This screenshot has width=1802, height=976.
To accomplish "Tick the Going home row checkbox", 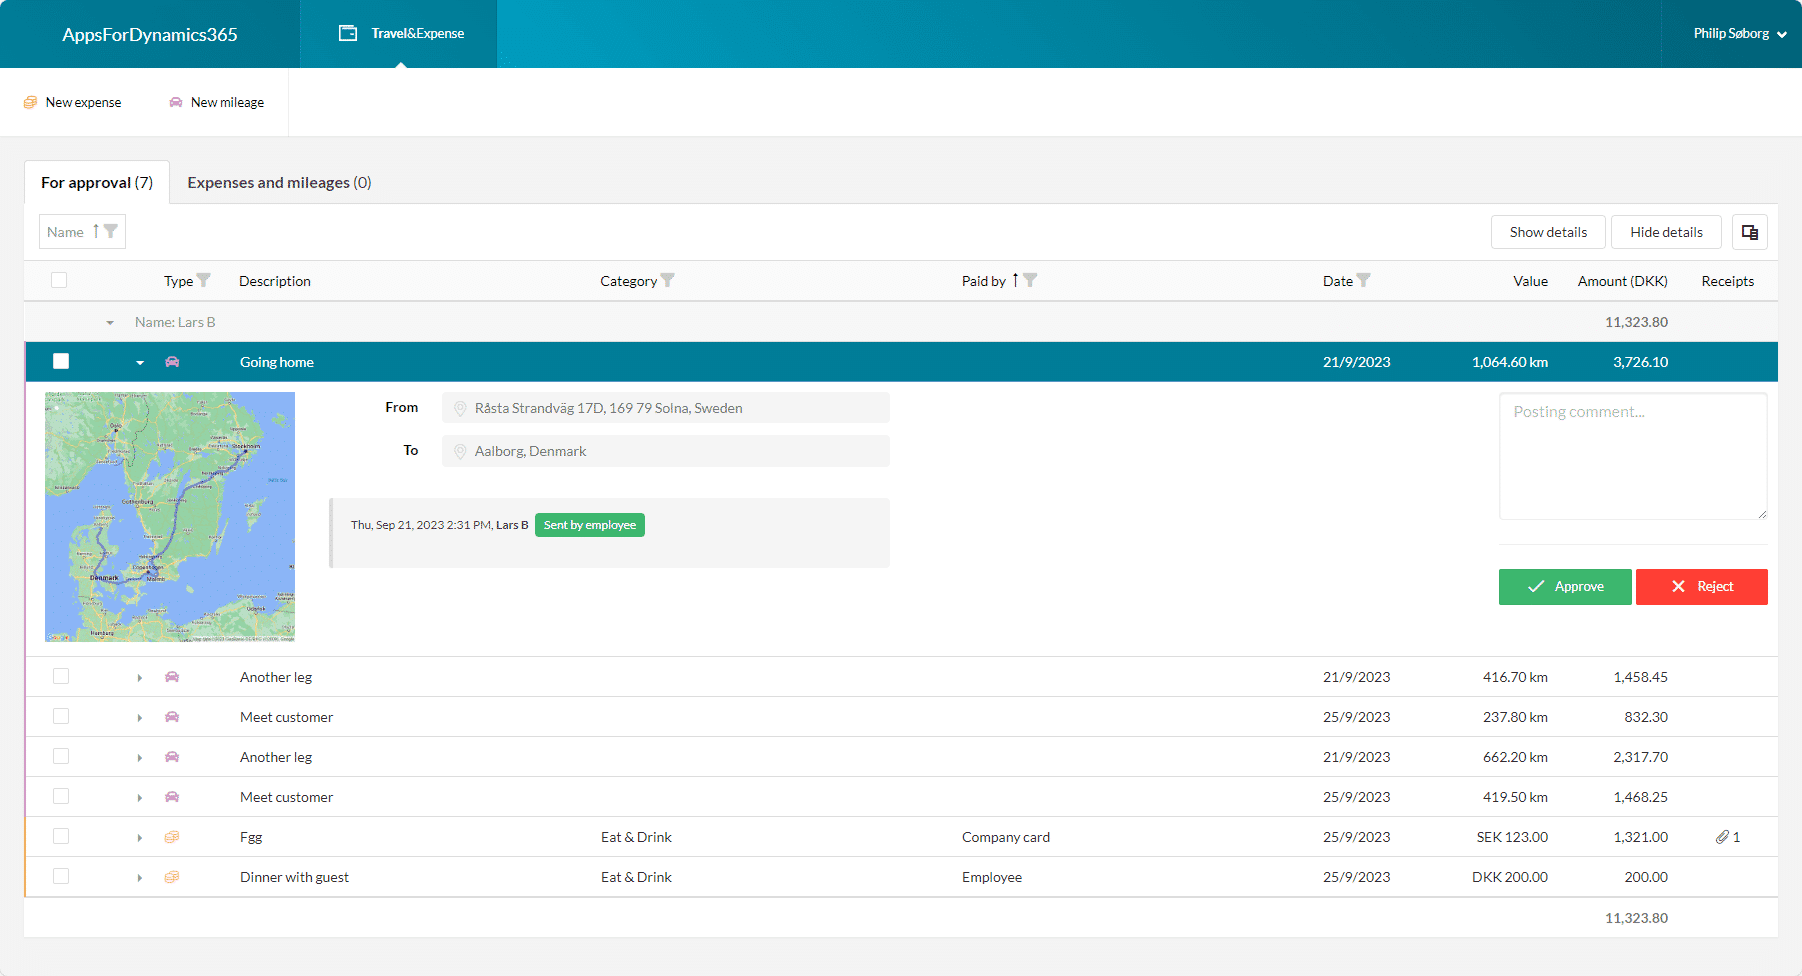I will point(61,361).
